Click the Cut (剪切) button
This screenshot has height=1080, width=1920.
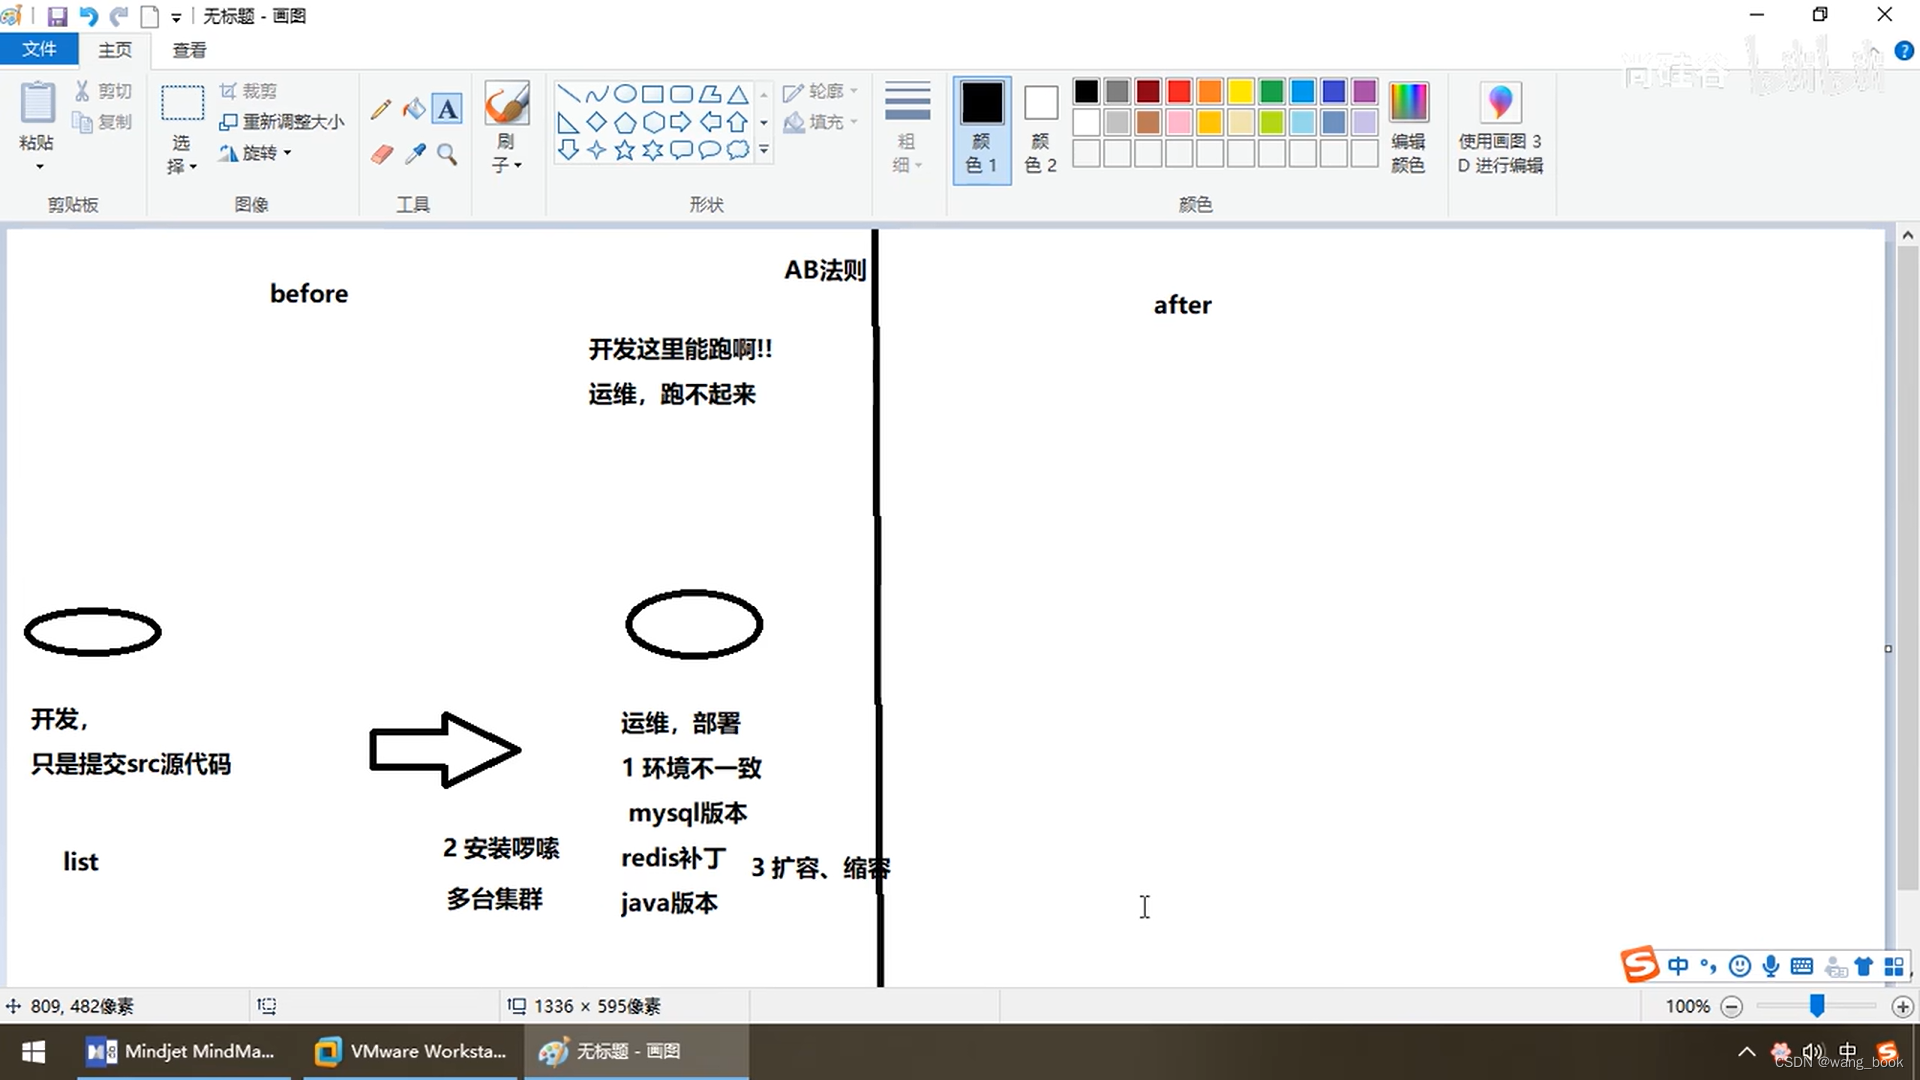(x=103, y=91)
